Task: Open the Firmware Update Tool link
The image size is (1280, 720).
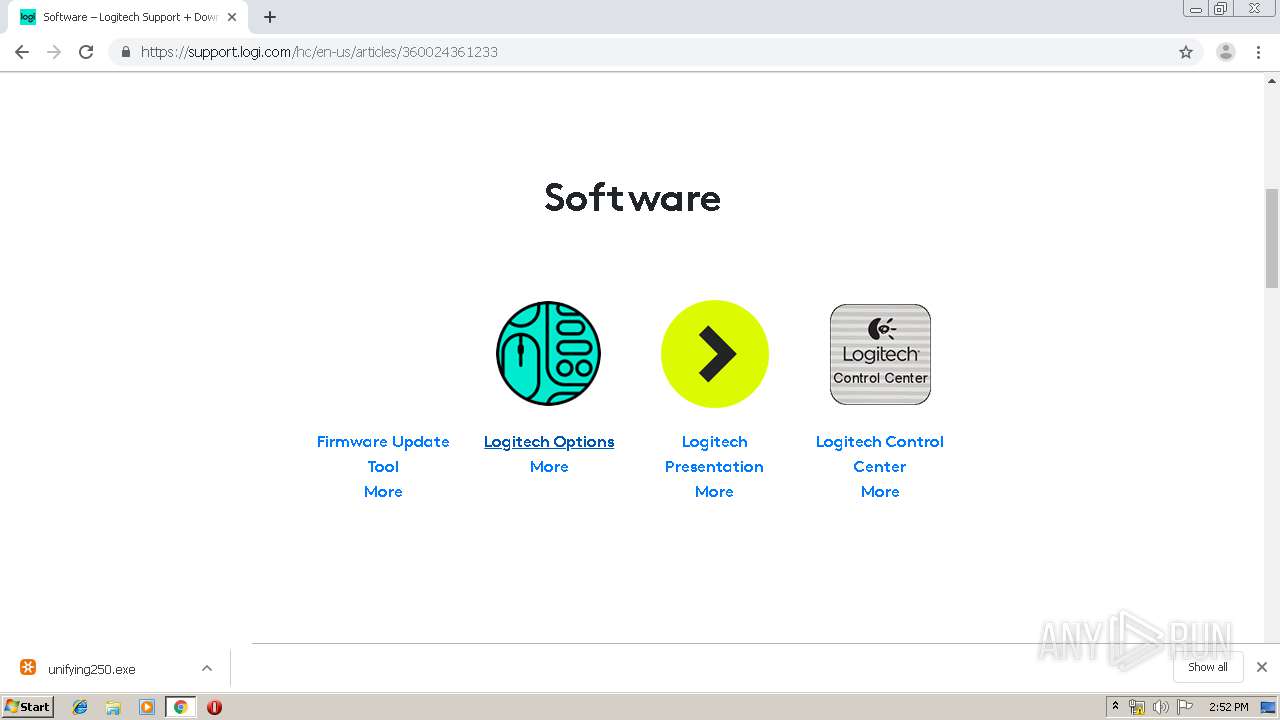Action: 383,454
